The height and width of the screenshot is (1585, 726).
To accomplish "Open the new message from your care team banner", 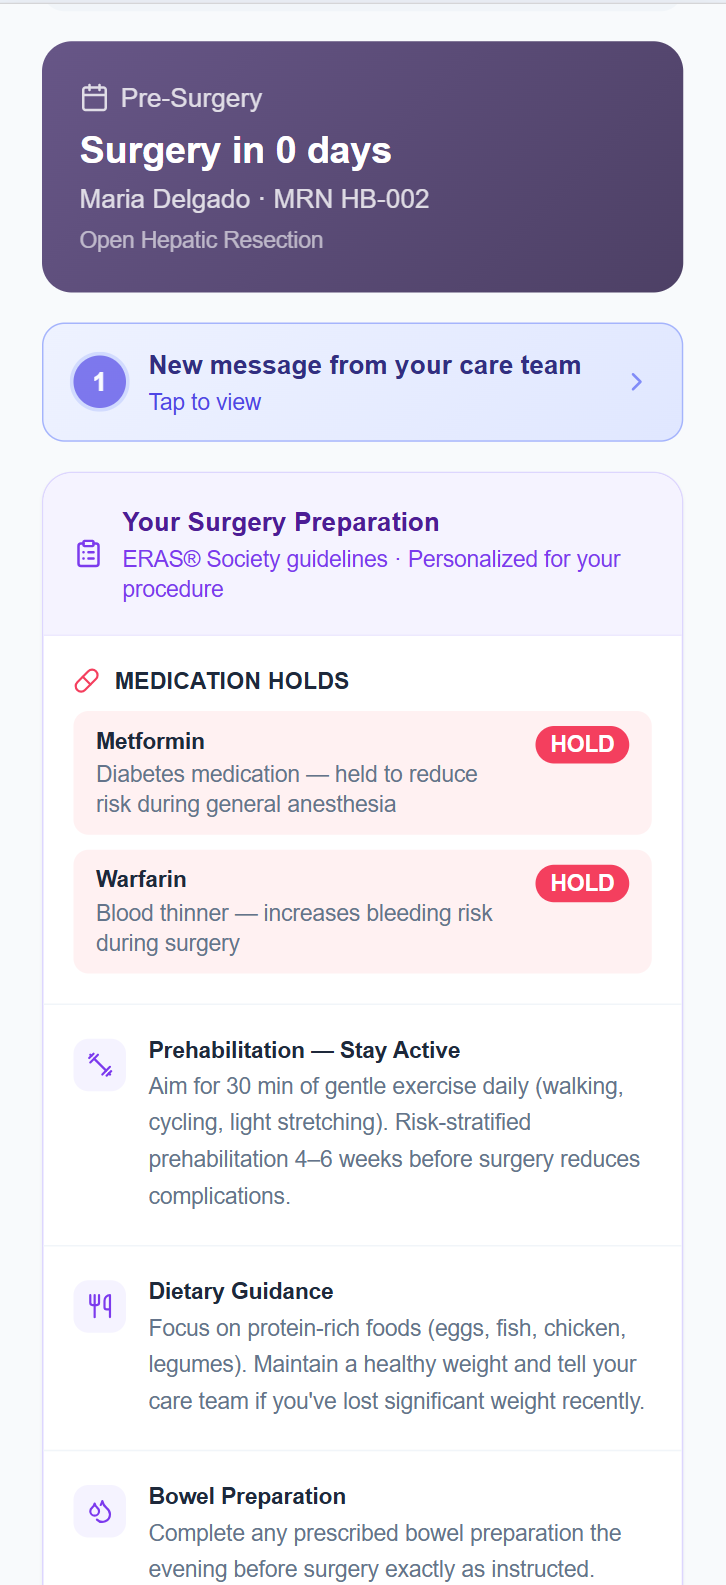I will [x=363, y=381].
